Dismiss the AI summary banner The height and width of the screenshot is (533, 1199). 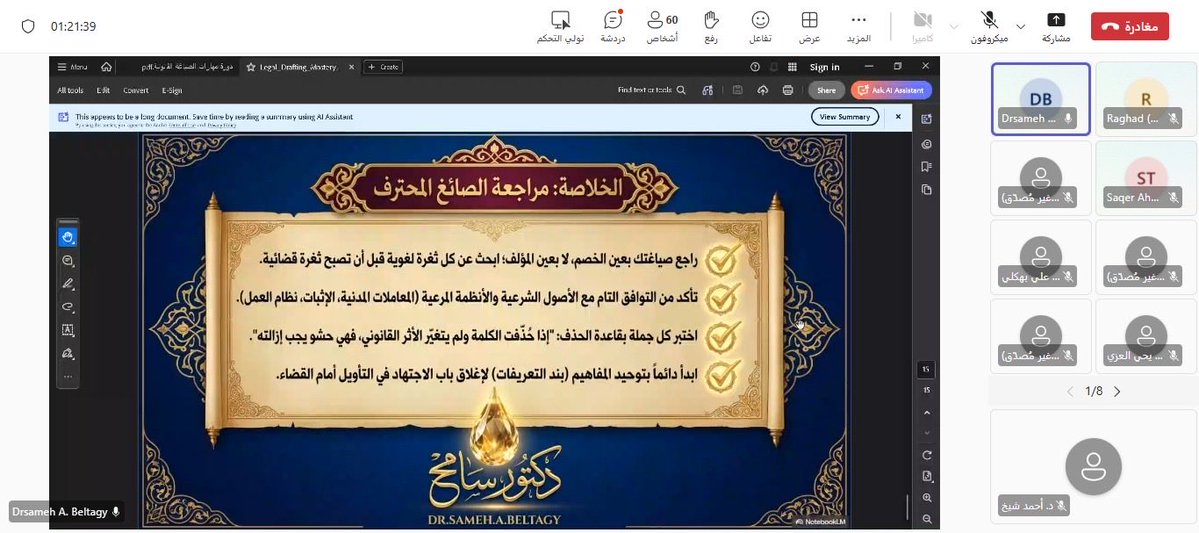[x=898, y=117]
